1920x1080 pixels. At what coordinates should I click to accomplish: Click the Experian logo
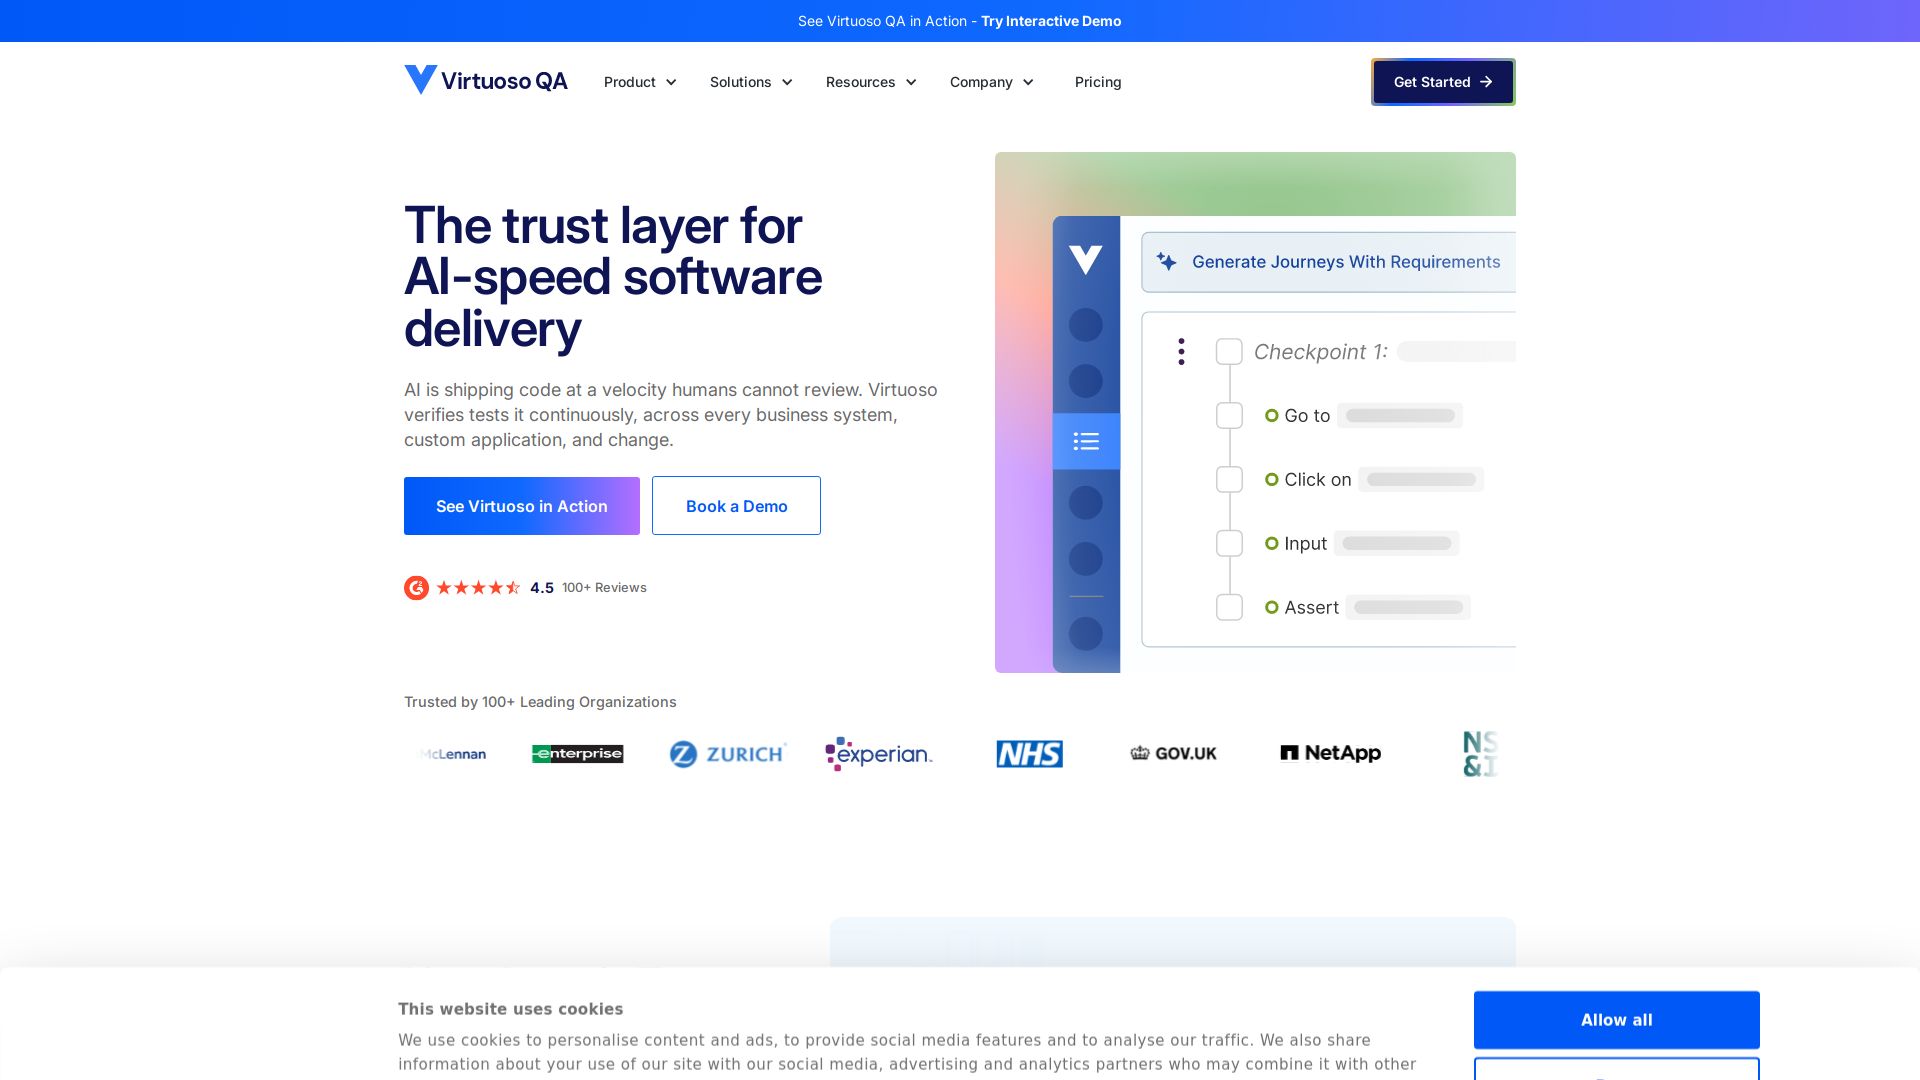(x=879, y=754)
